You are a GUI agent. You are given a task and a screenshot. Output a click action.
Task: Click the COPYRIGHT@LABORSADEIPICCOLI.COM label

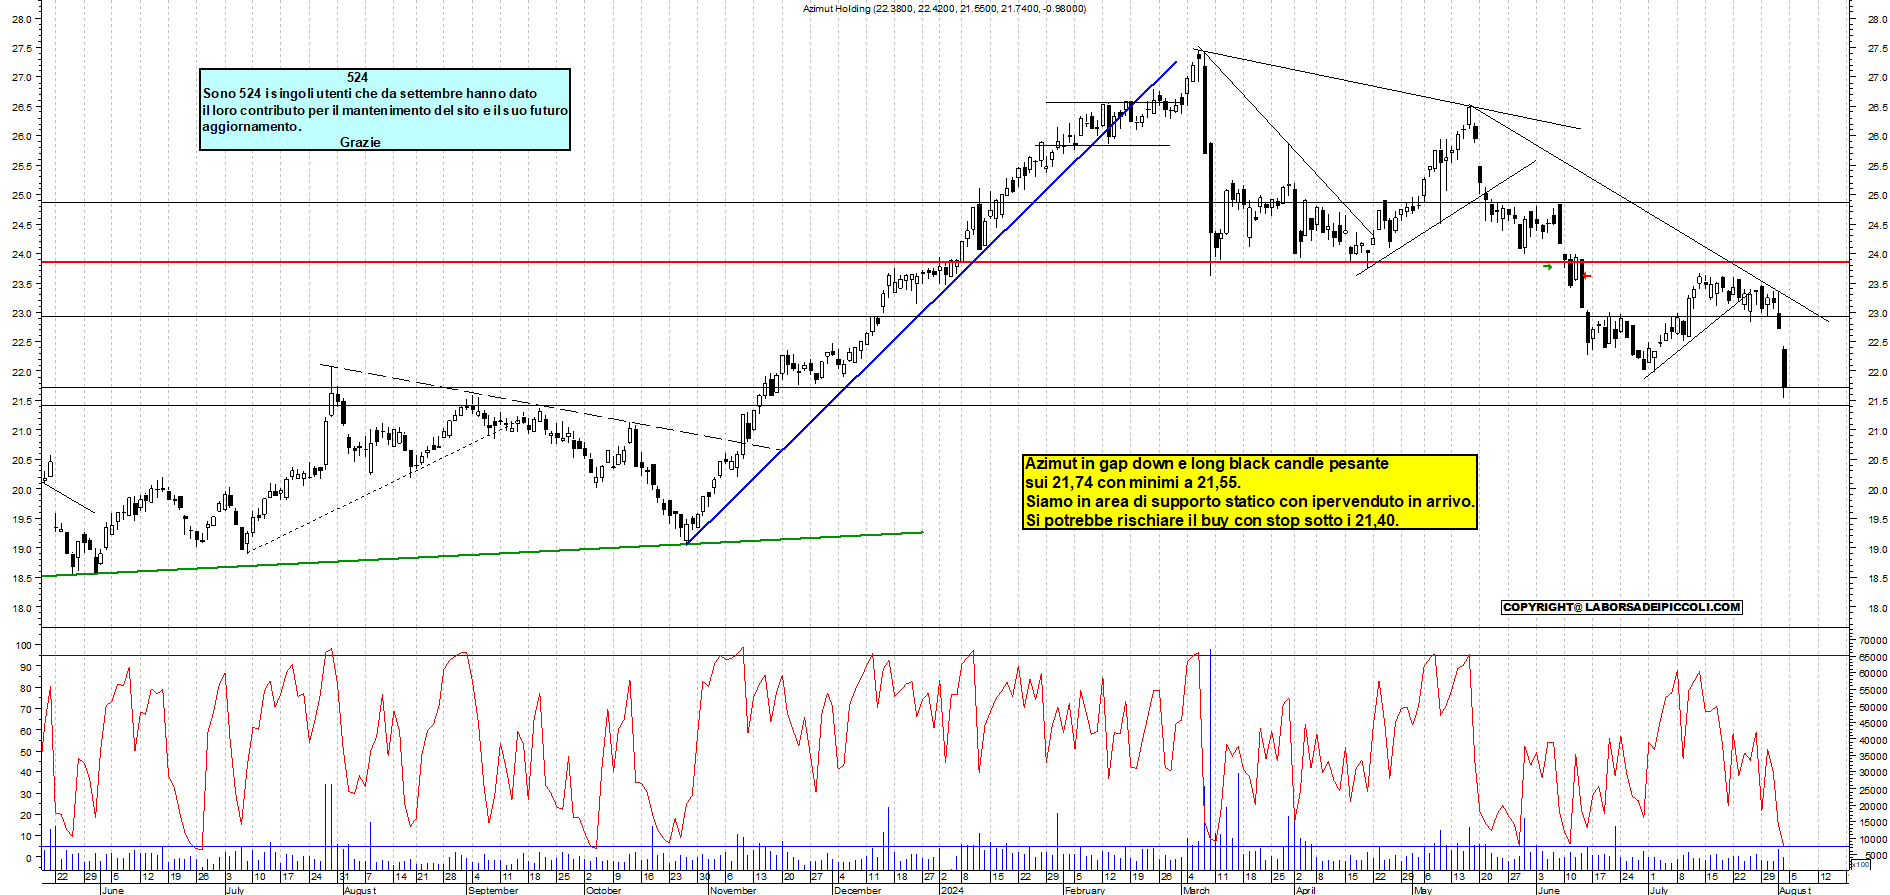coord(1622,607)
